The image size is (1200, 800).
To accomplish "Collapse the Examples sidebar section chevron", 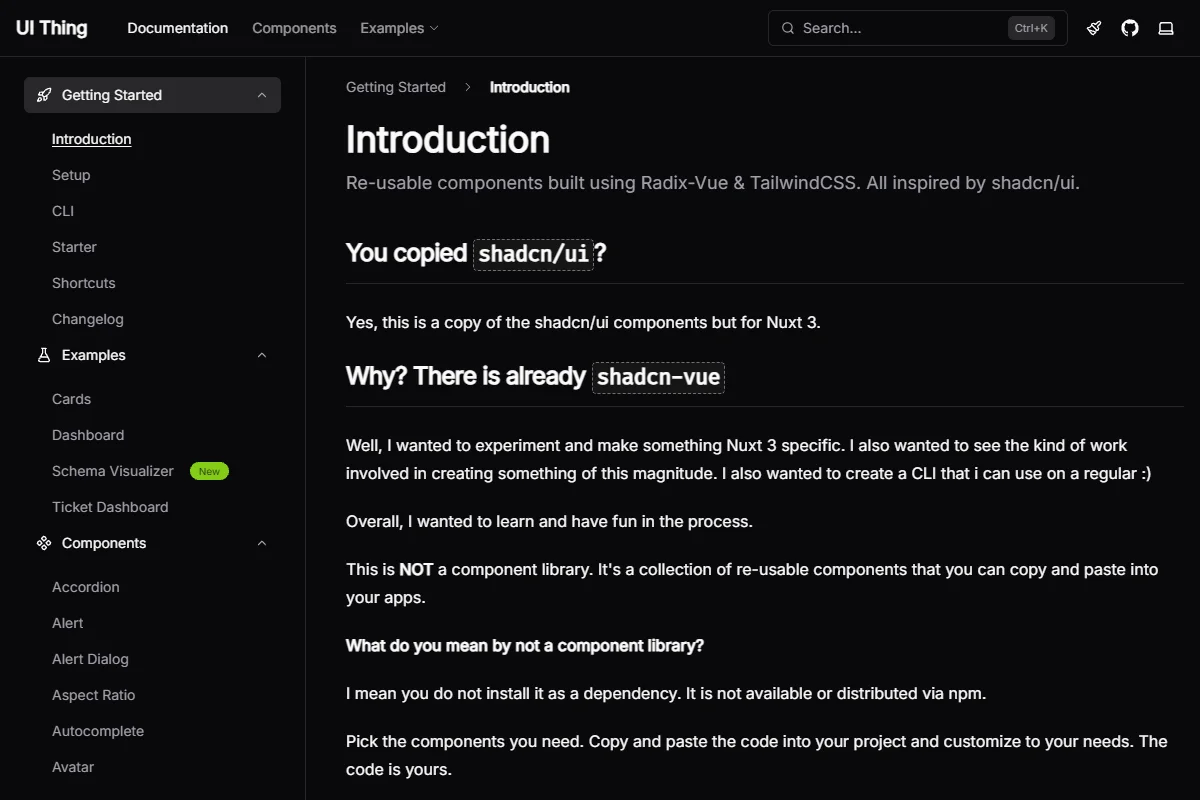I will pos(262,355).
